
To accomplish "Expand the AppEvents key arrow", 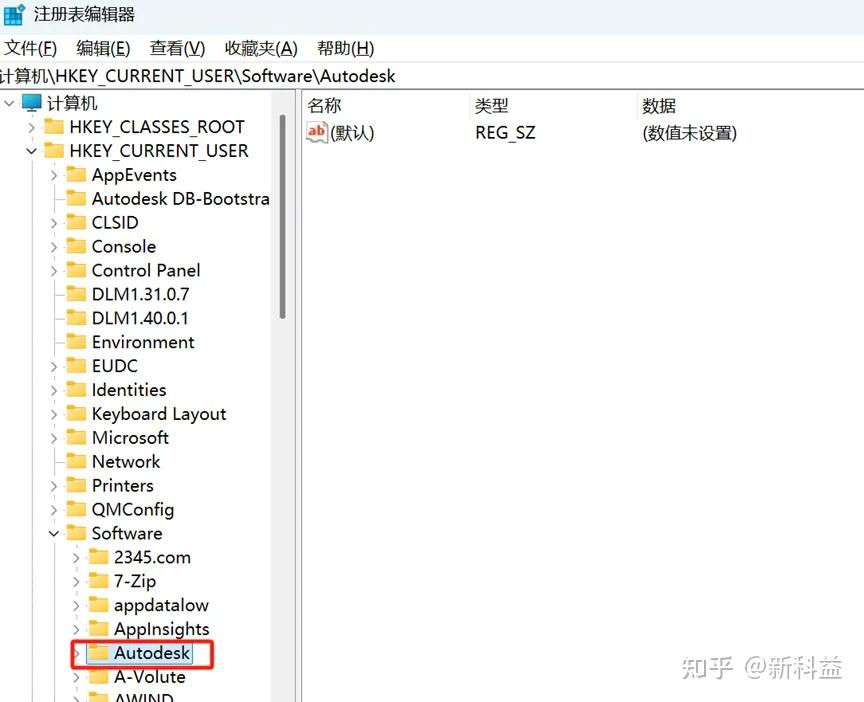I will [x=54, y=175].
